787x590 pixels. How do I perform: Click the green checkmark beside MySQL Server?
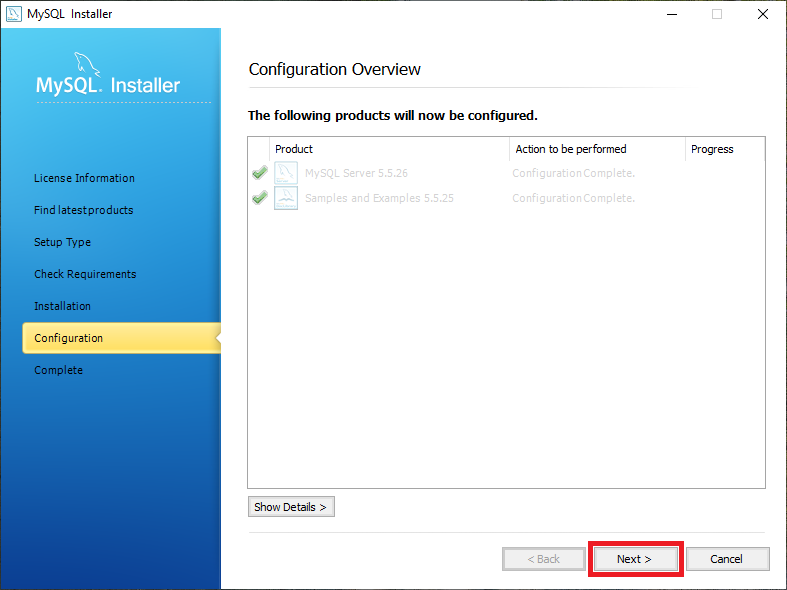tap(259, 173)
